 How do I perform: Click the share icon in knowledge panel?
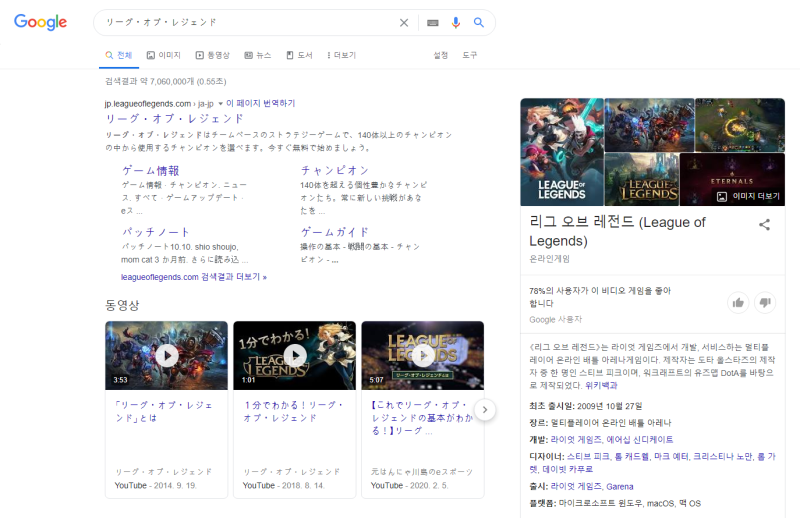(764, 224)
